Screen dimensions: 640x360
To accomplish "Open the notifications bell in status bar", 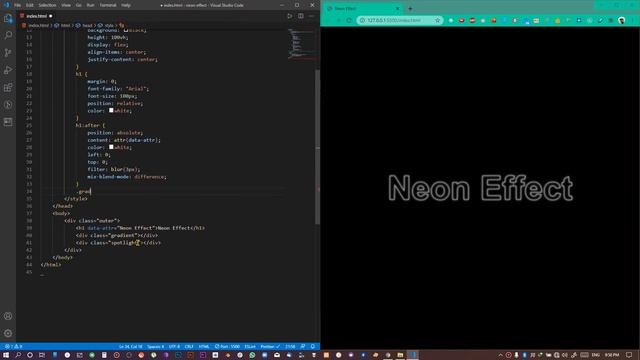I will (313, 347).
